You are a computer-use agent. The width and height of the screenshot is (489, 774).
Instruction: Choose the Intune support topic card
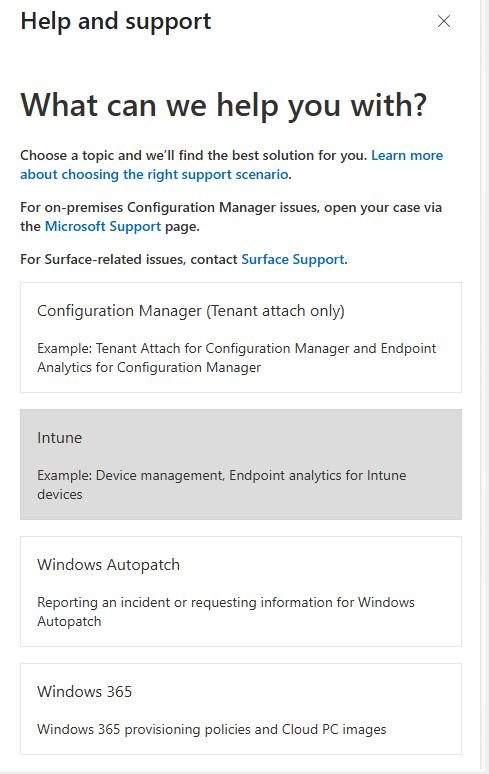click(241, 464)
